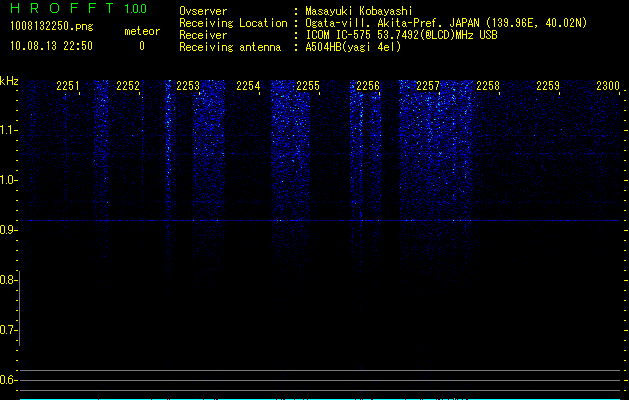Click the 2254 time marker
Screen dimensions: 629x400
(x=248, y=86)
